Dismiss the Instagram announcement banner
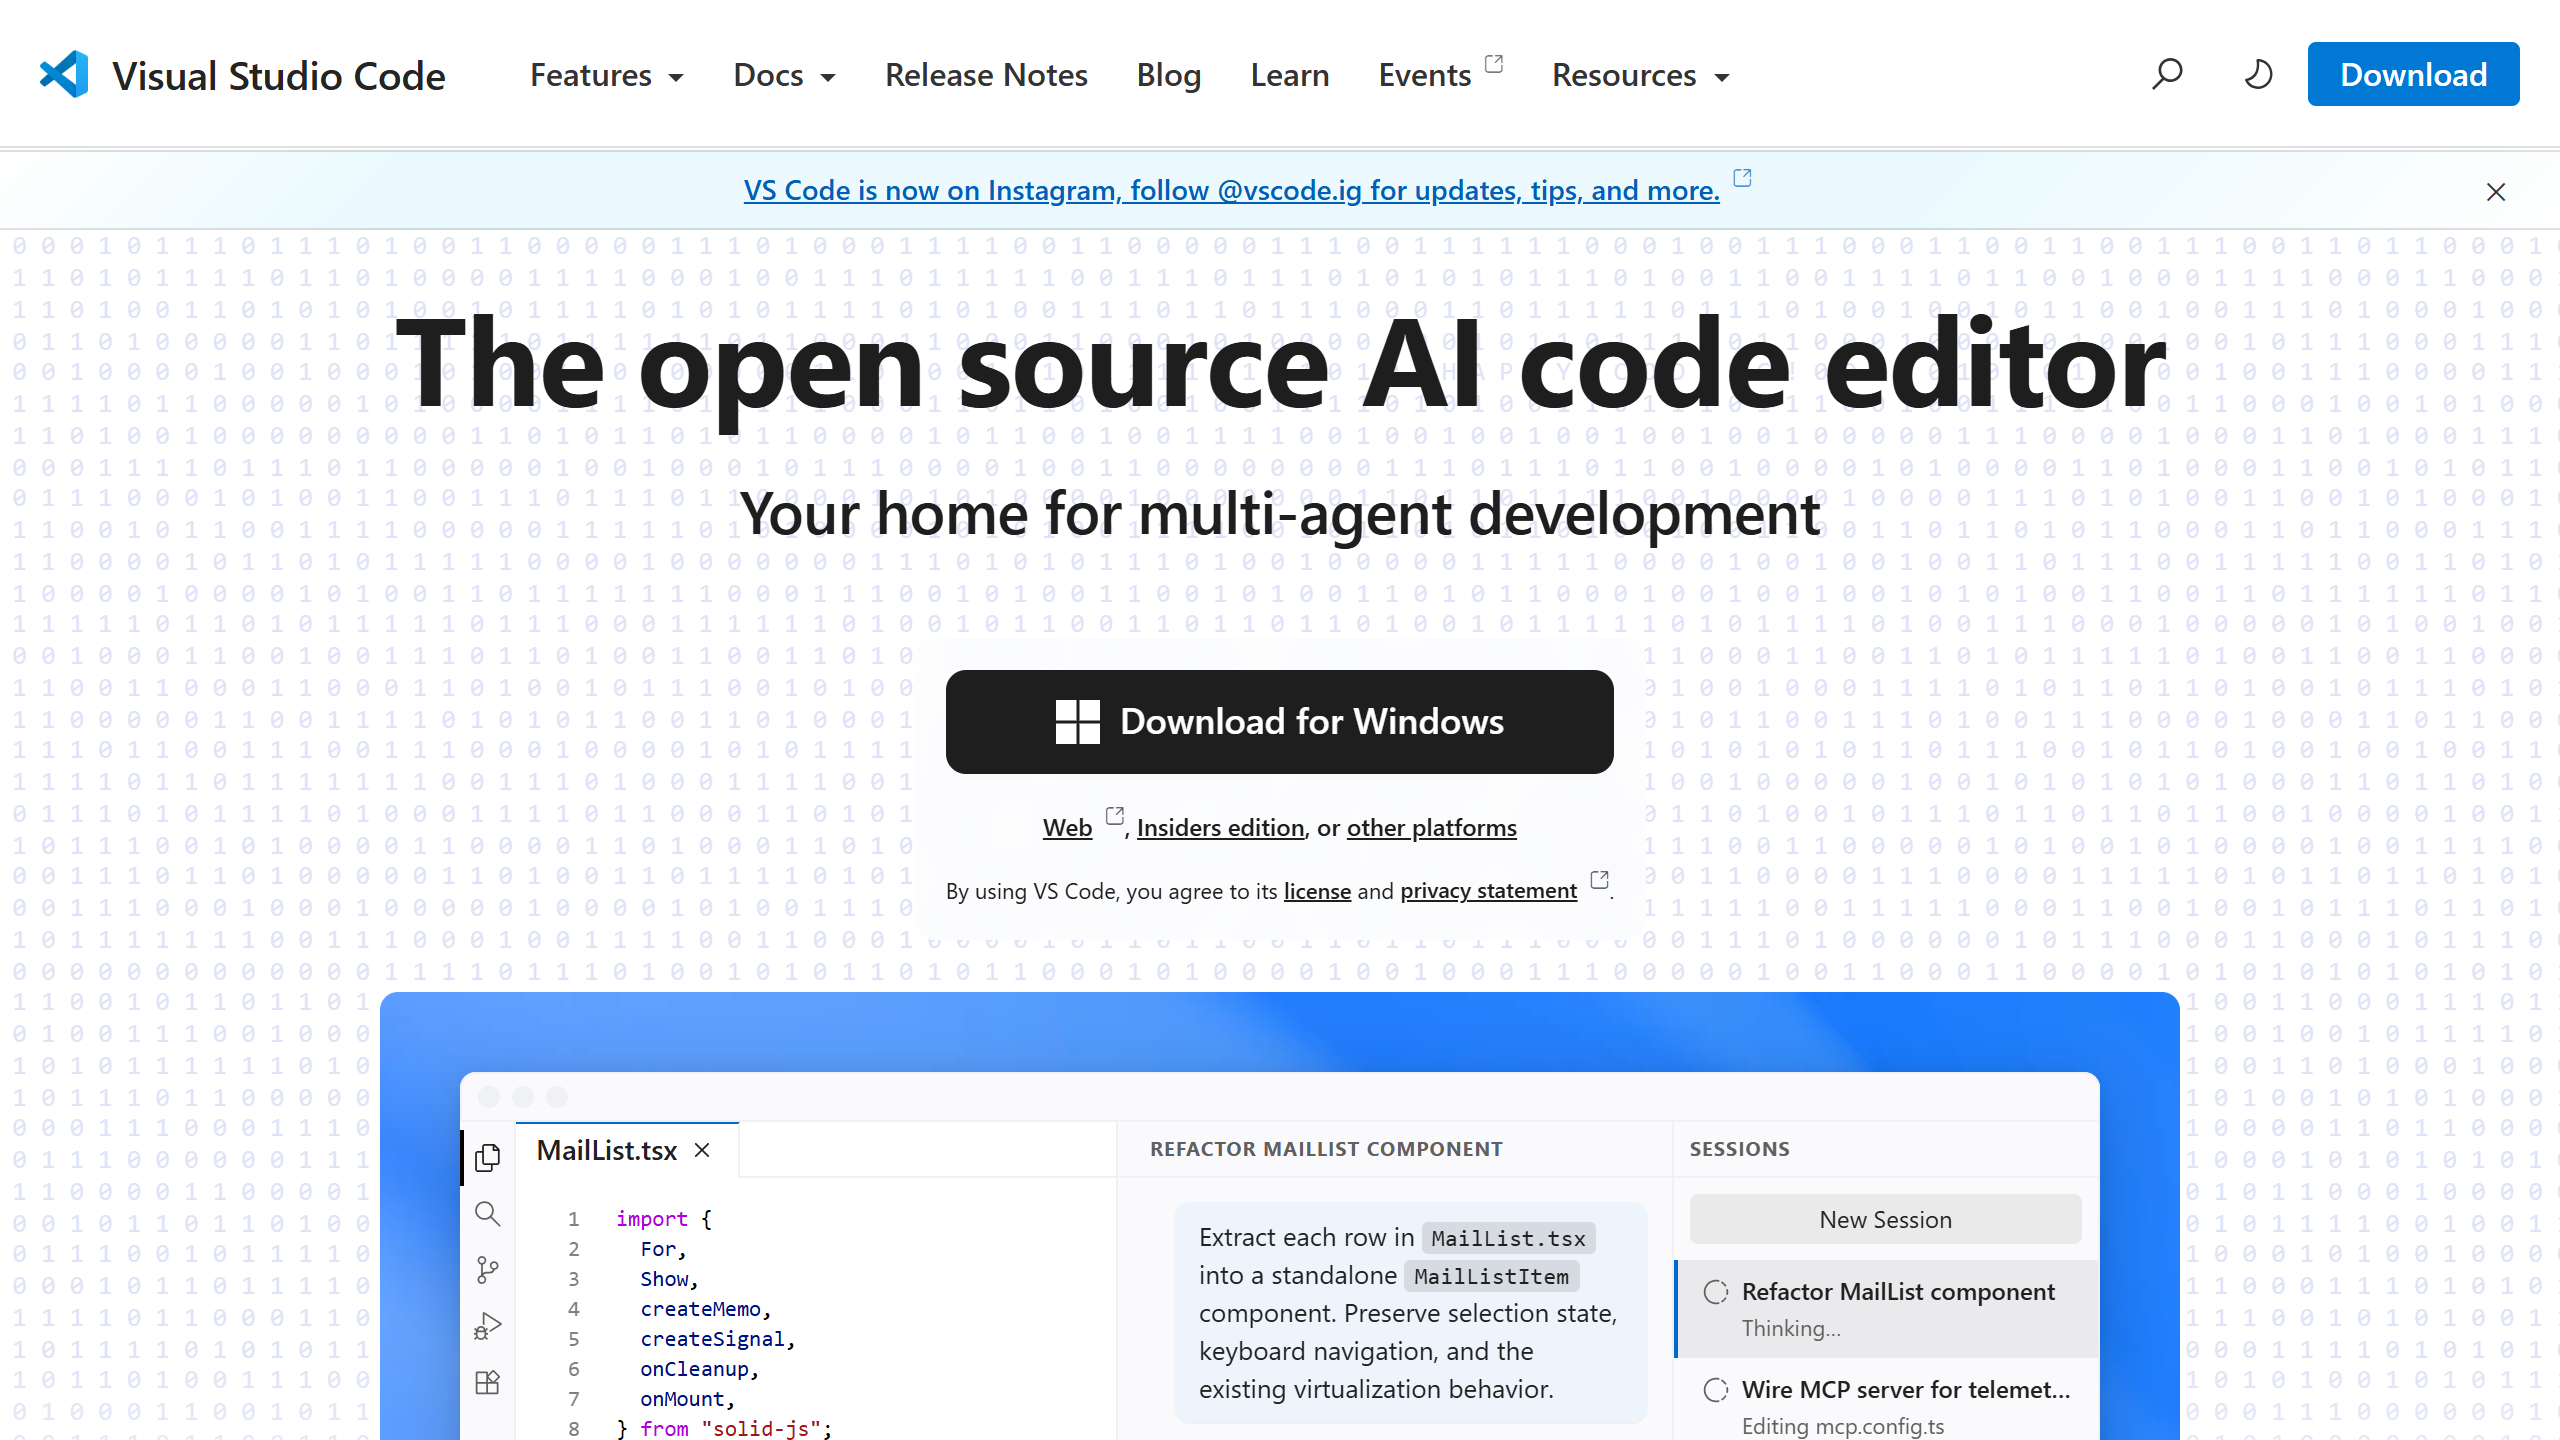The image size is (2560, 1440). tap(2496, 192)
